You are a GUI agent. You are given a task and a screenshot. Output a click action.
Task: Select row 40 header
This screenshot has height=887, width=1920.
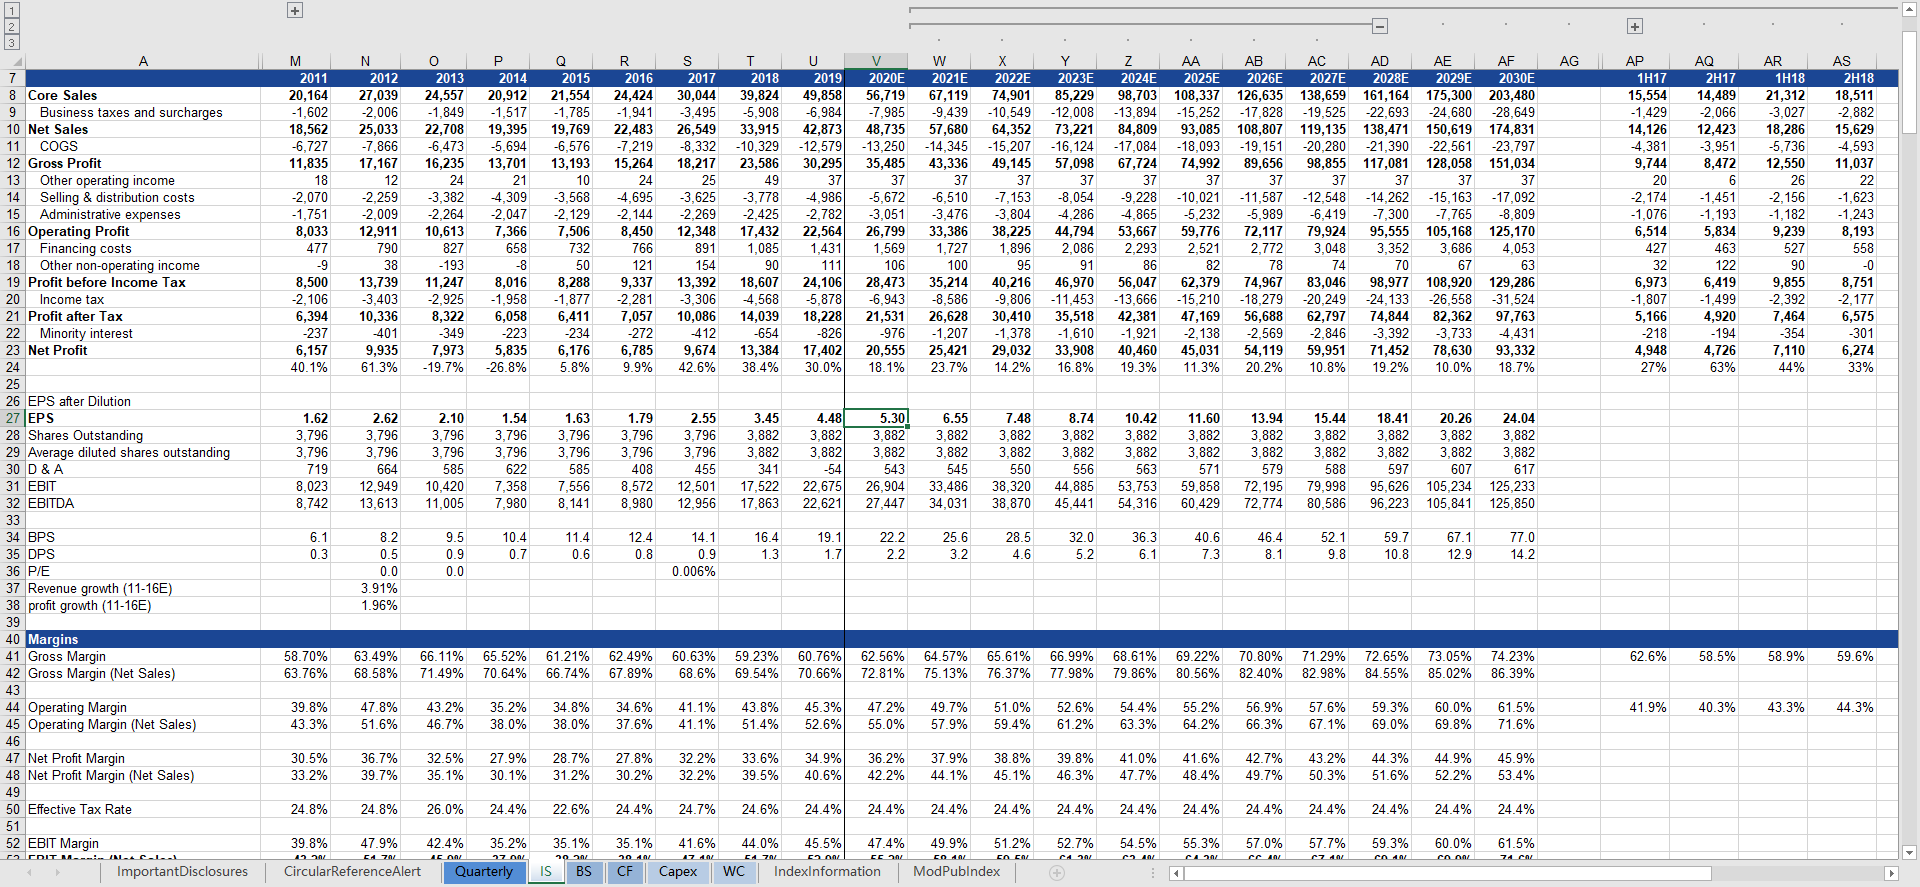pyautogui.click(x=13, y=639)
